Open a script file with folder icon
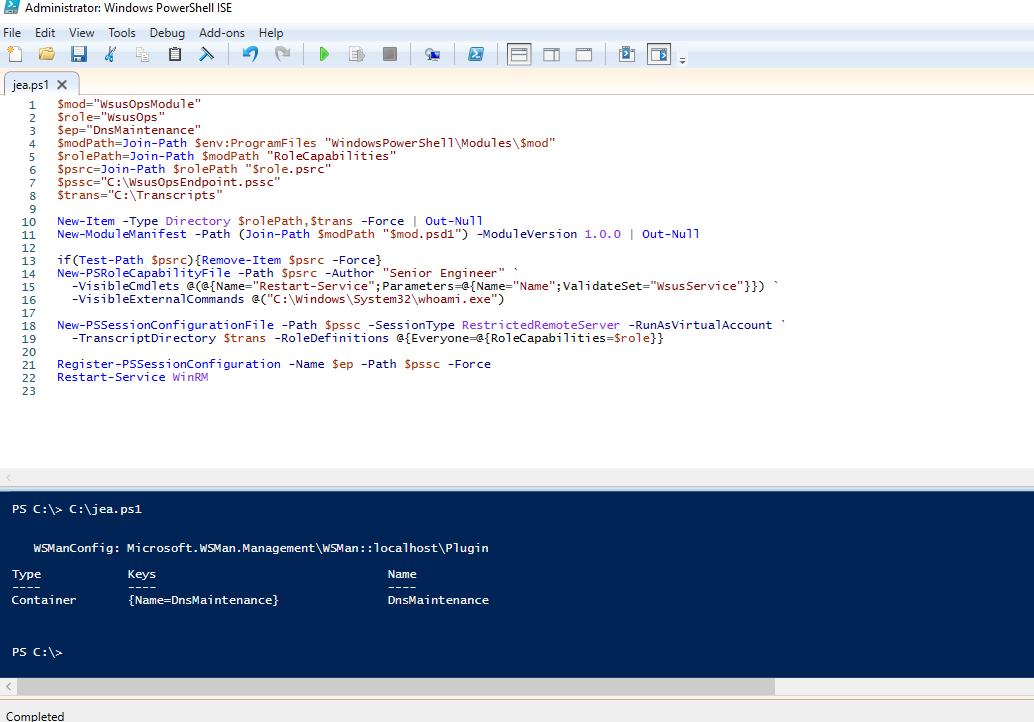Image resolution: width=1034 pixels, height=722 pixels. click(x=47, y=54)
